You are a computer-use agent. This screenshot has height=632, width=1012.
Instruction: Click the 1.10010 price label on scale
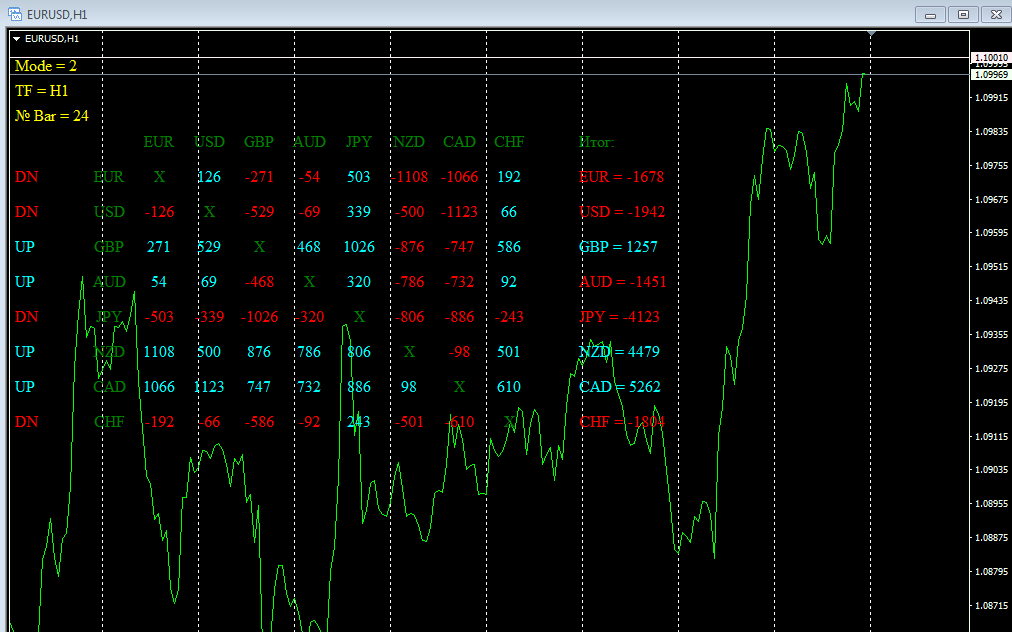[991, 57]
